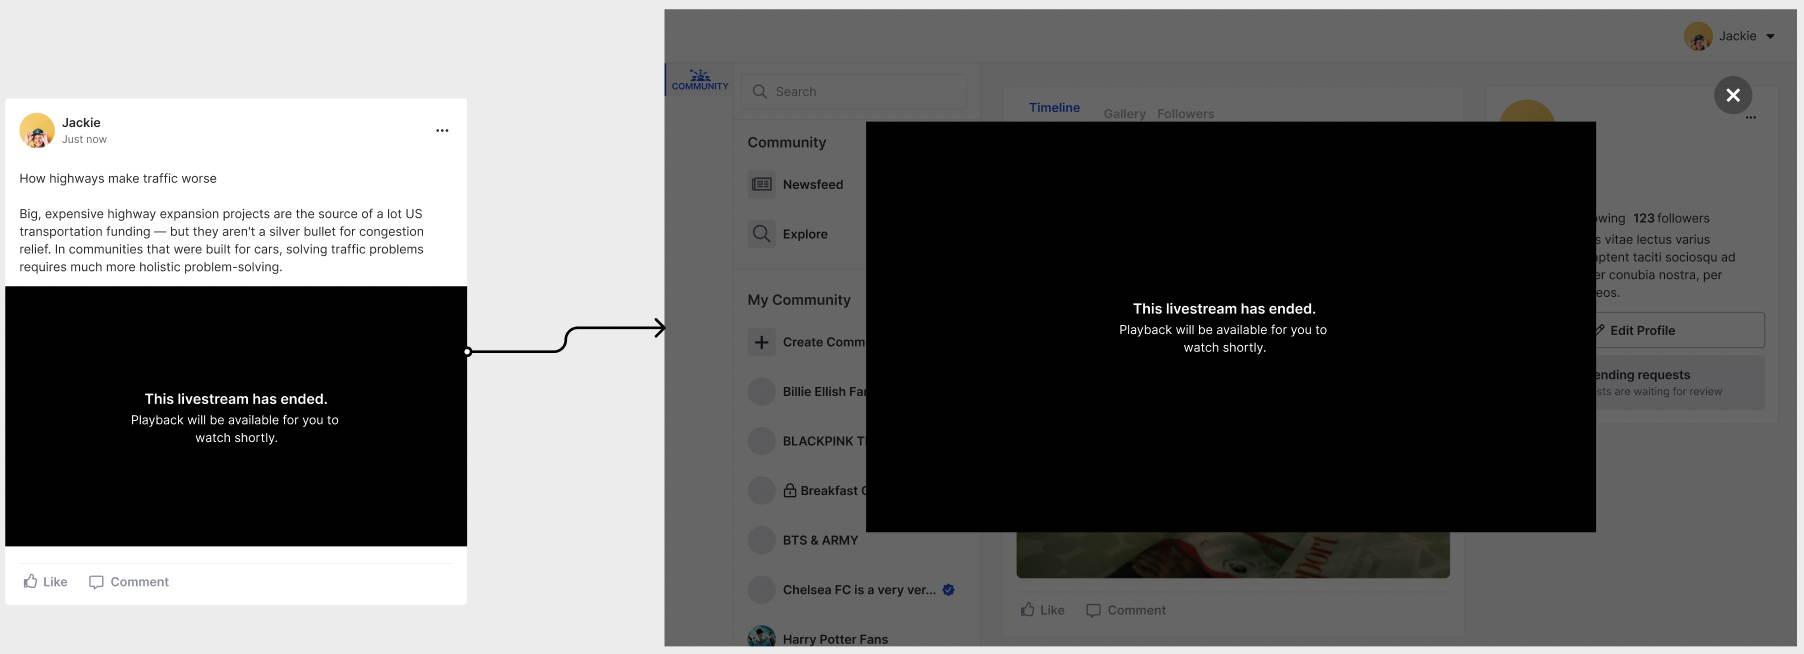The width and height of the screenshot is (1804, 654).
Task: Click the 123 followers link
Action: (x=1671, y=218)
